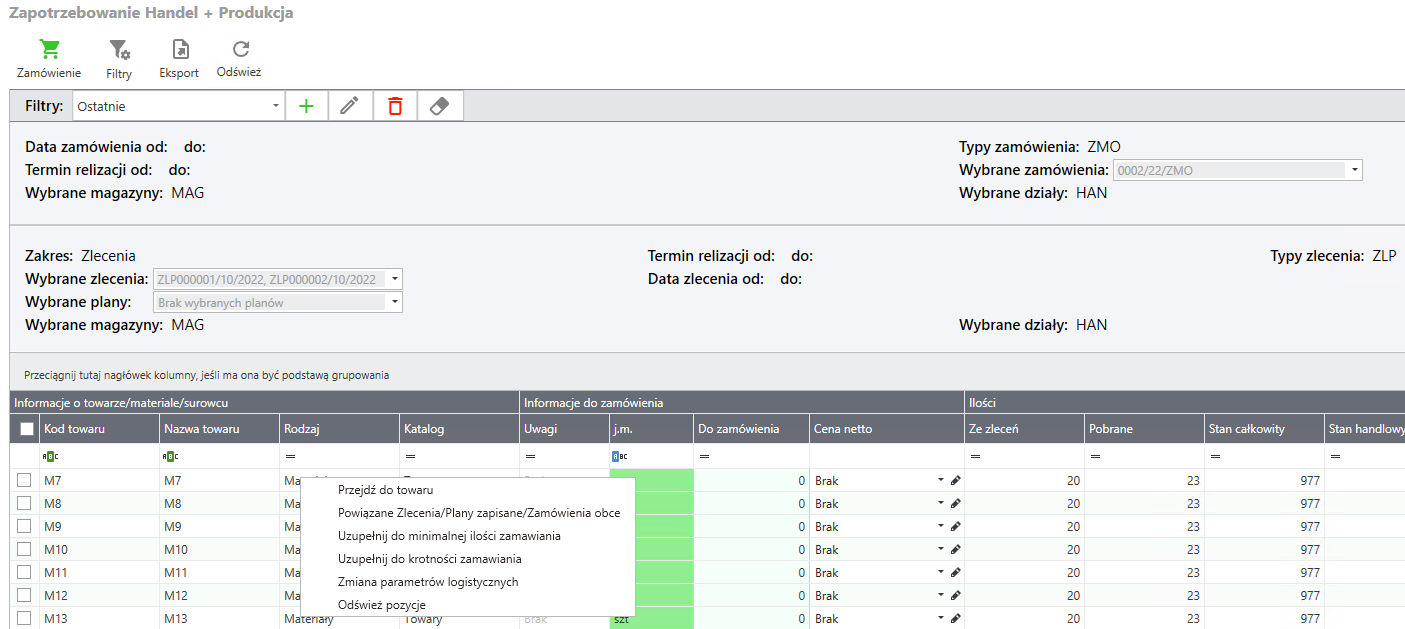Select all rows via header checkbox
1405x629 pixels.
26,429
